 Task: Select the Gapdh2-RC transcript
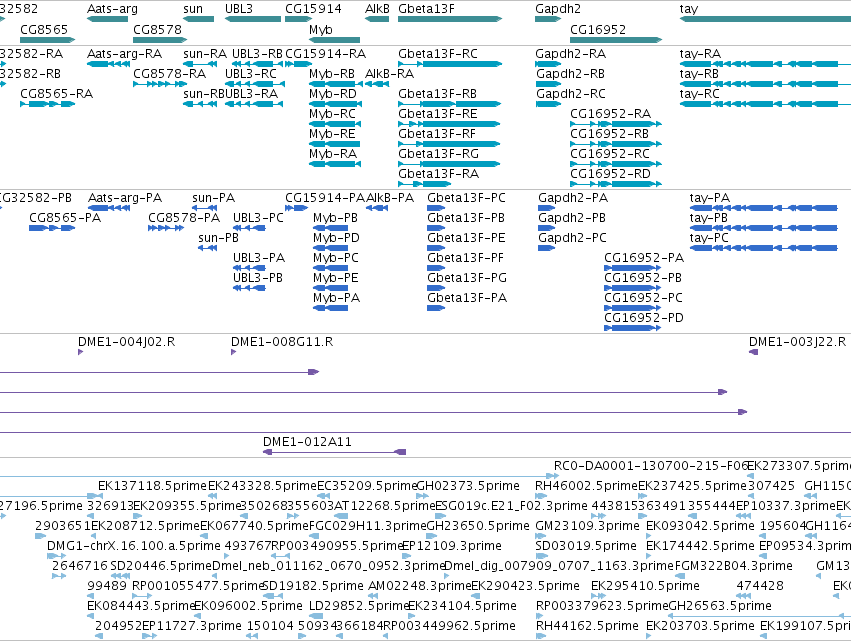[549, 104]
